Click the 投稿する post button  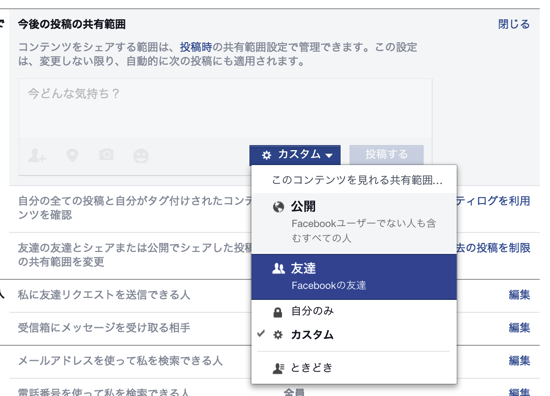coord(387,155)
